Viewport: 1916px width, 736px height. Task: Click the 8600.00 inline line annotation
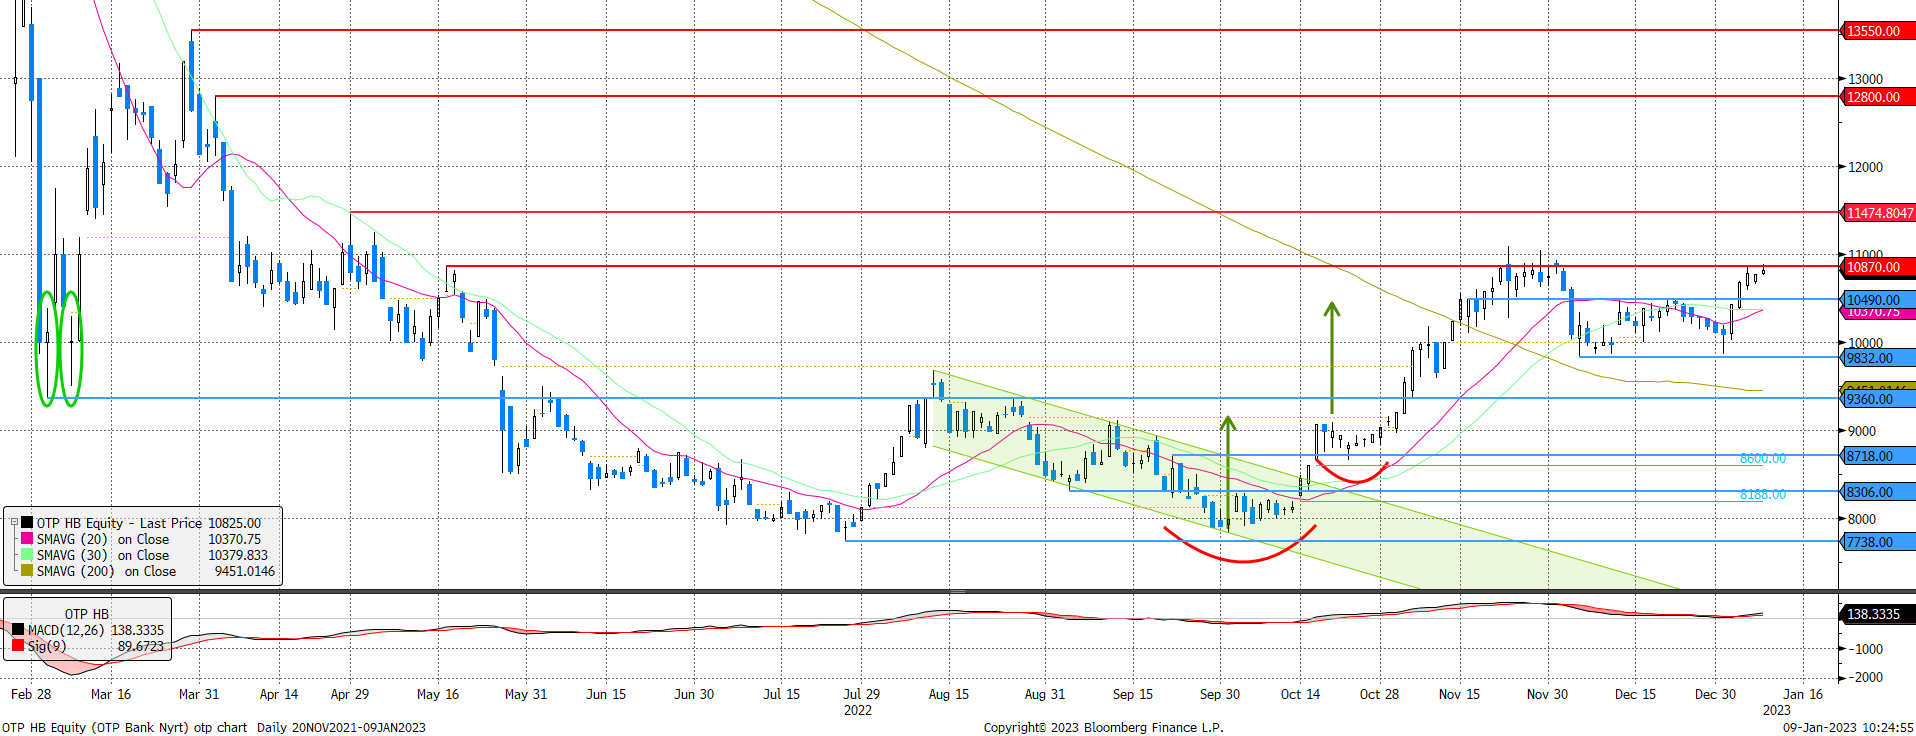click(x=1762, y=458)
